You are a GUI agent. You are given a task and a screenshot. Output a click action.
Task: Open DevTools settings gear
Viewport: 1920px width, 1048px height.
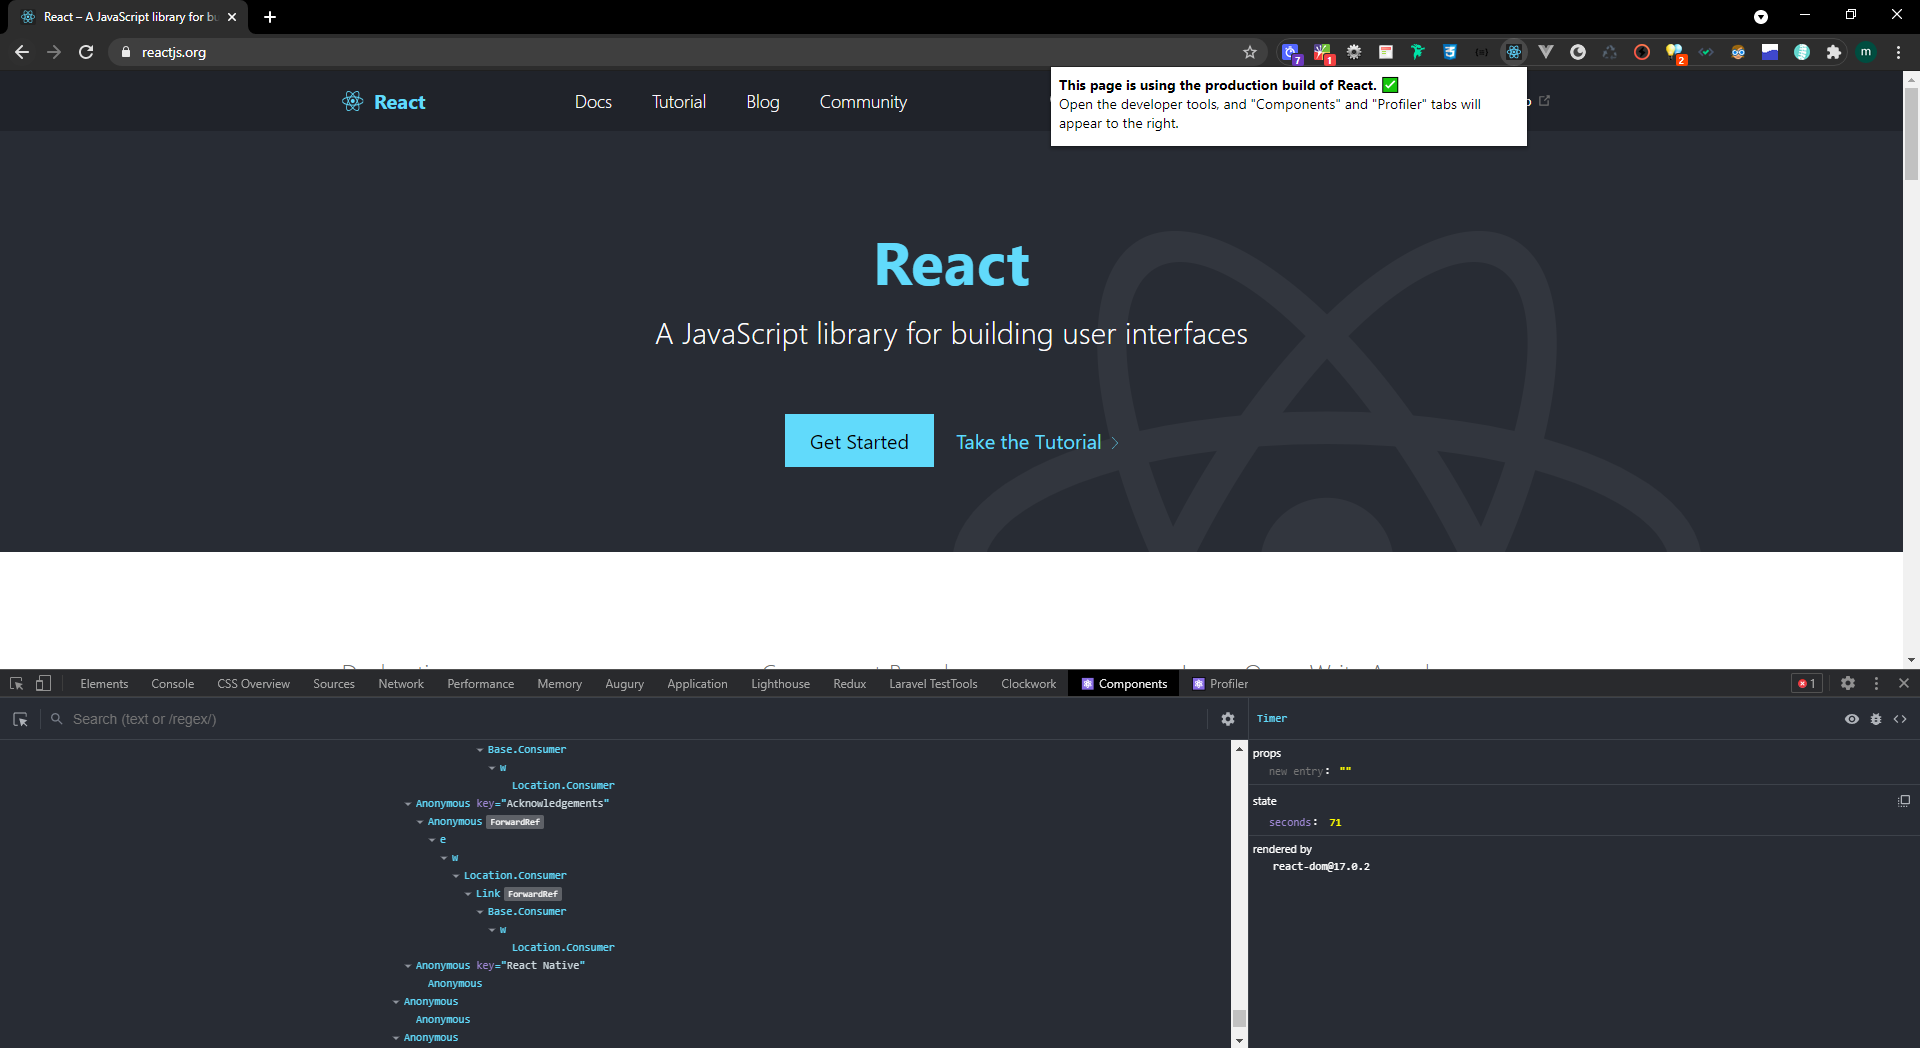point(1848,684)
